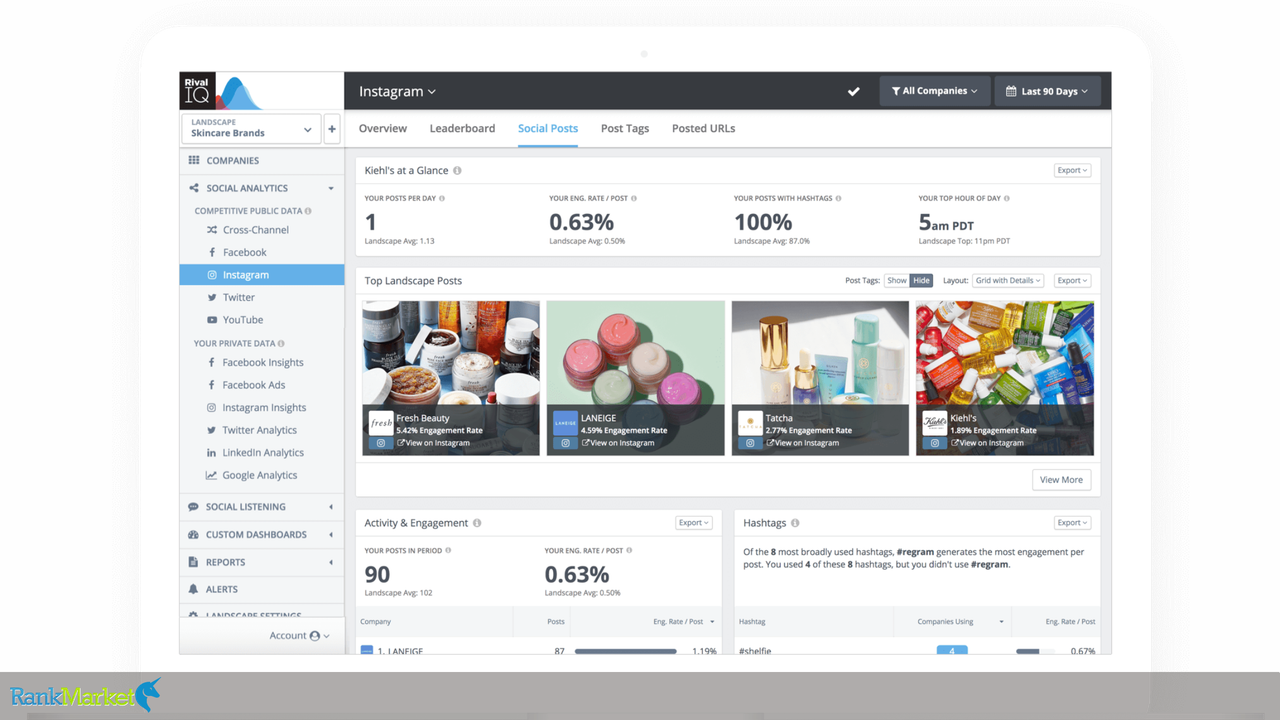Expand the Custom Dashboards section arrow

331,535
